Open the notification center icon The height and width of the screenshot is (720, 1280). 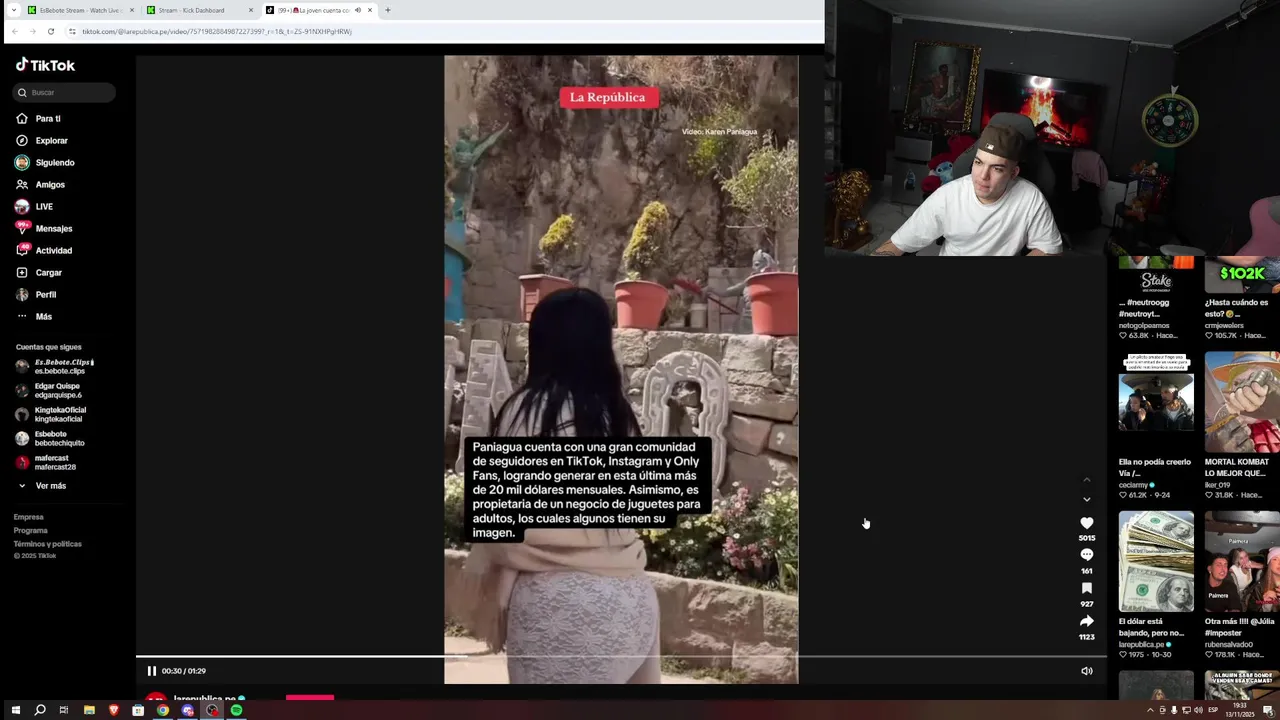pyautogui.click(x=1268, y=710)
